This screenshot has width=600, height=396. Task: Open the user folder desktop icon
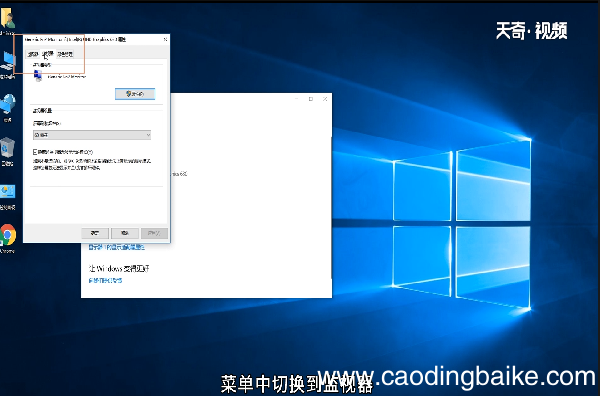(x=7, y=22)
